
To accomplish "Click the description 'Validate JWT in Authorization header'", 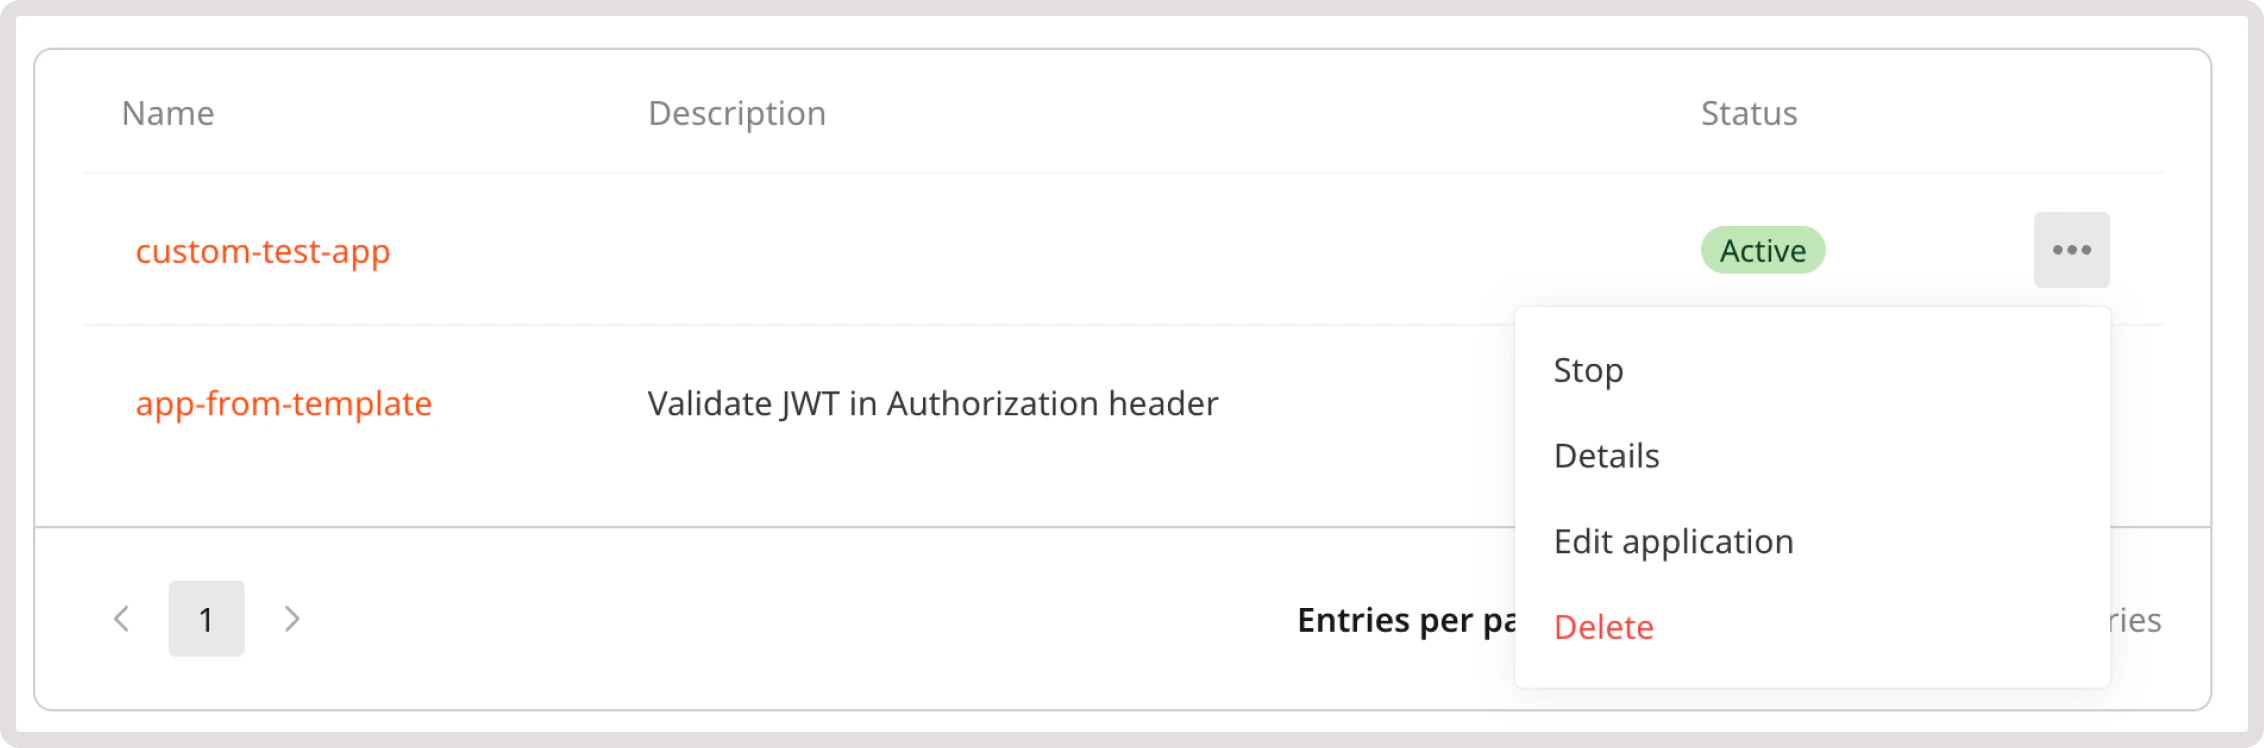I will click(932, 404).
